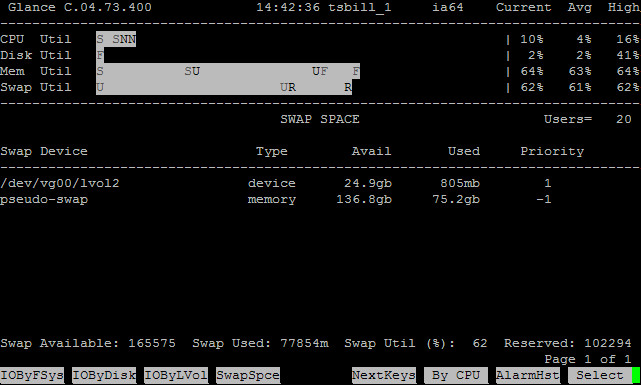Click the CPU Util bar
This screenshot has height=385, width=641.
click(x=116, y=39)
